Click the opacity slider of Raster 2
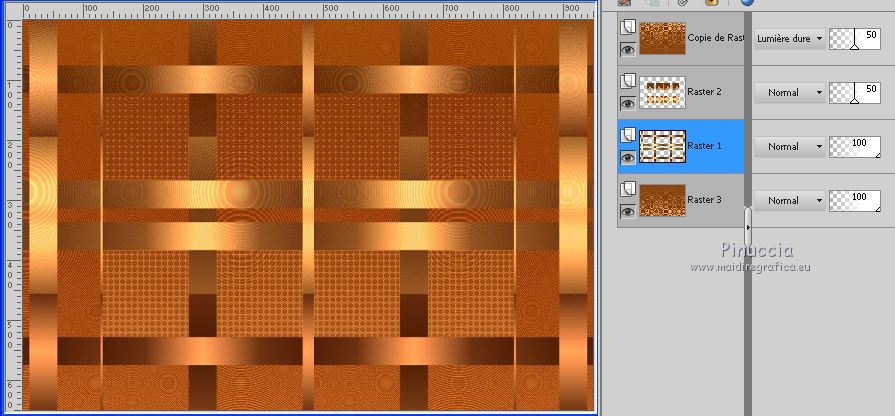 854,92
